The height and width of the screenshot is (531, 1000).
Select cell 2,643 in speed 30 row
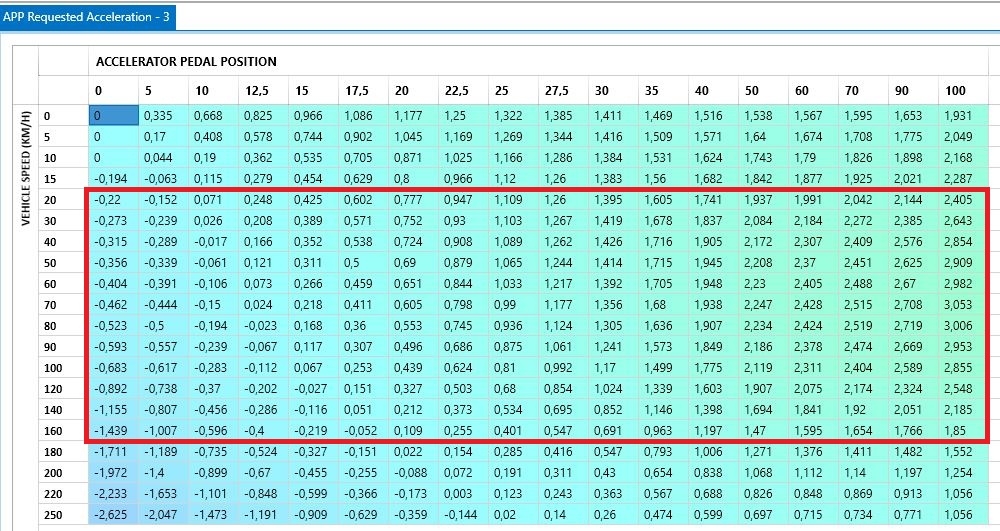(963, 221)
